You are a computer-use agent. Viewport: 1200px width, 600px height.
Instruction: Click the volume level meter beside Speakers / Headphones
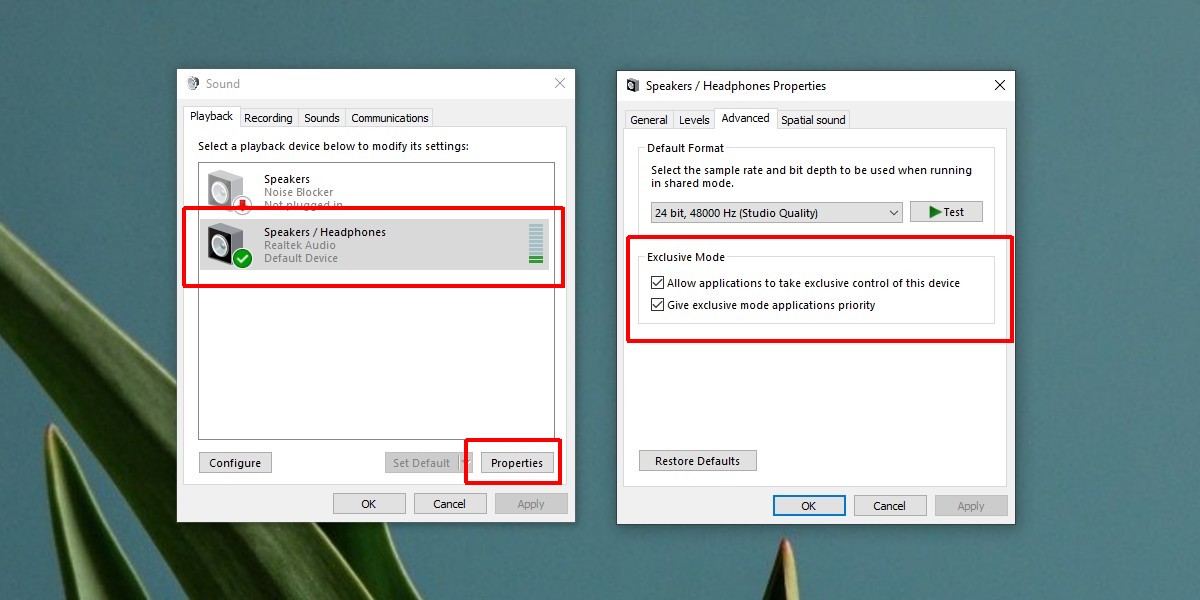pyautogui.click(x=536, y=244)
